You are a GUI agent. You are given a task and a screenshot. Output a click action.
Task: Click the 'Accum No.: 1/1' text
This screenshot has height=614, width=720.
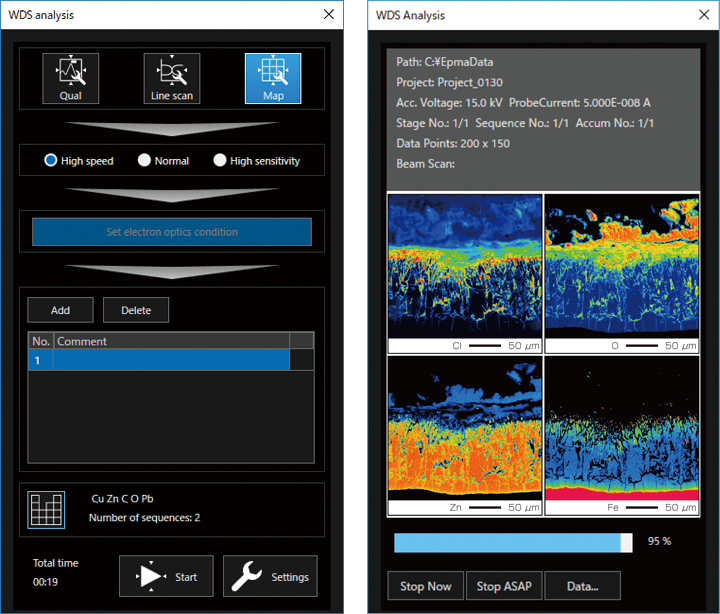coord(615,123)
